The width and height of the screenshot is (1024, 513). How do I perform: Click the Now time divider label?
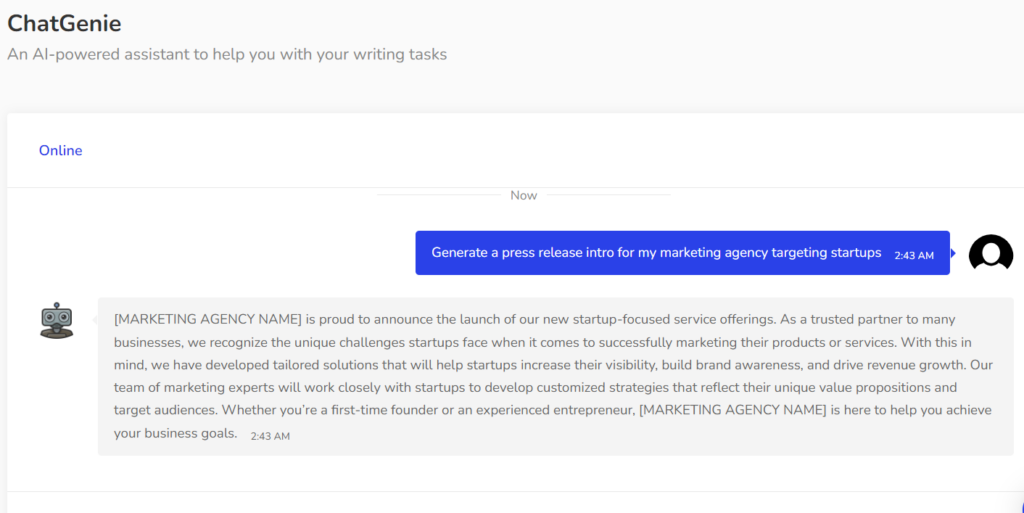click(x=523, y=195)
